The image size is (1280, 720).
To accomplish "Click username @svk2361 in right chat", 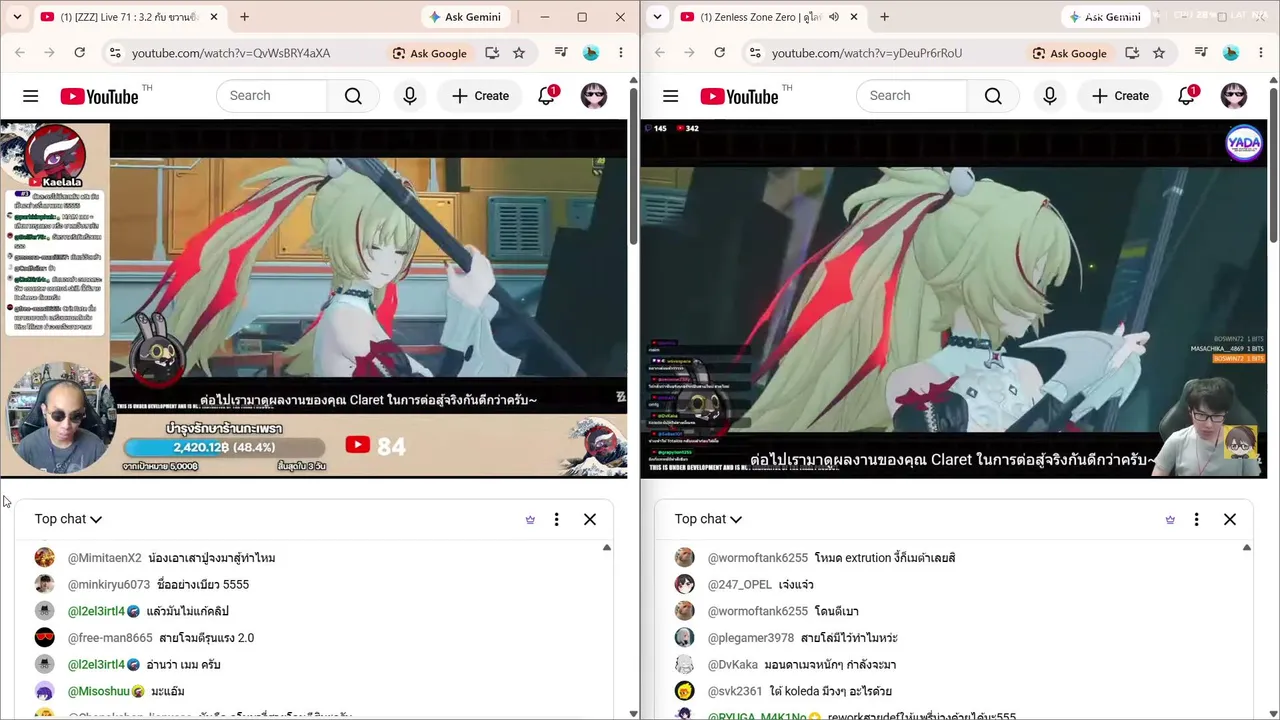I will click(735, 691).
